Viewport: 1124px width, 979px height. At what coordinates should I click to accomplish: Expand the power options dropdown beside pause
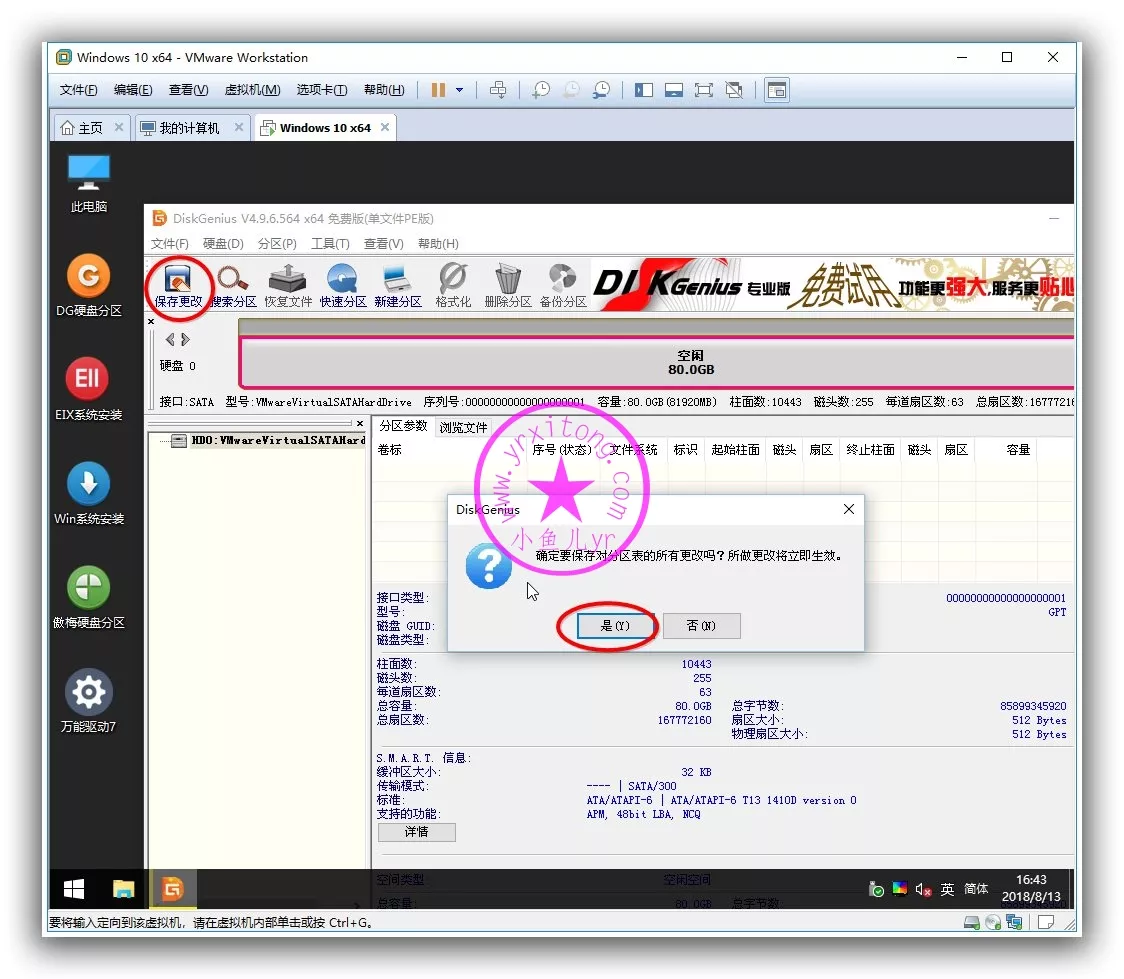click(459, 90)
